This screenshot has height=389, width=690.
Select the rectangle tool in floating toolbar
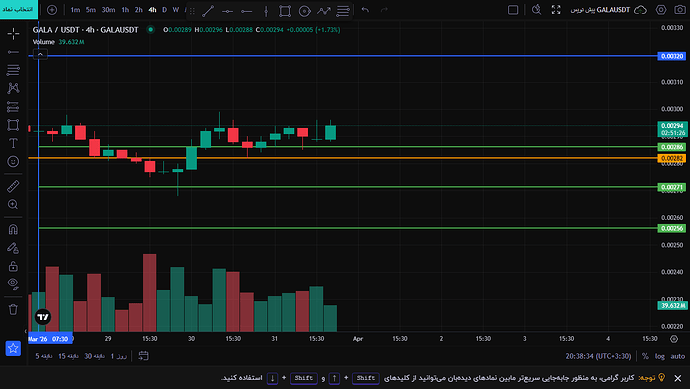(x=285, y=11)
